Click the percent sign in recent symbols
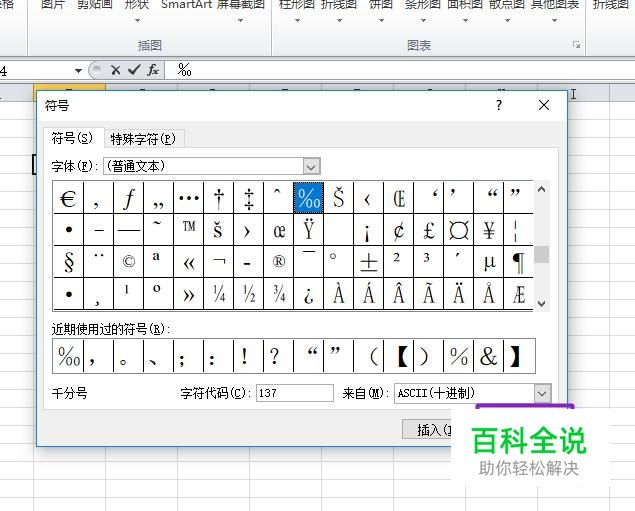This screenshot has height=511, width=635. point(458,356)
